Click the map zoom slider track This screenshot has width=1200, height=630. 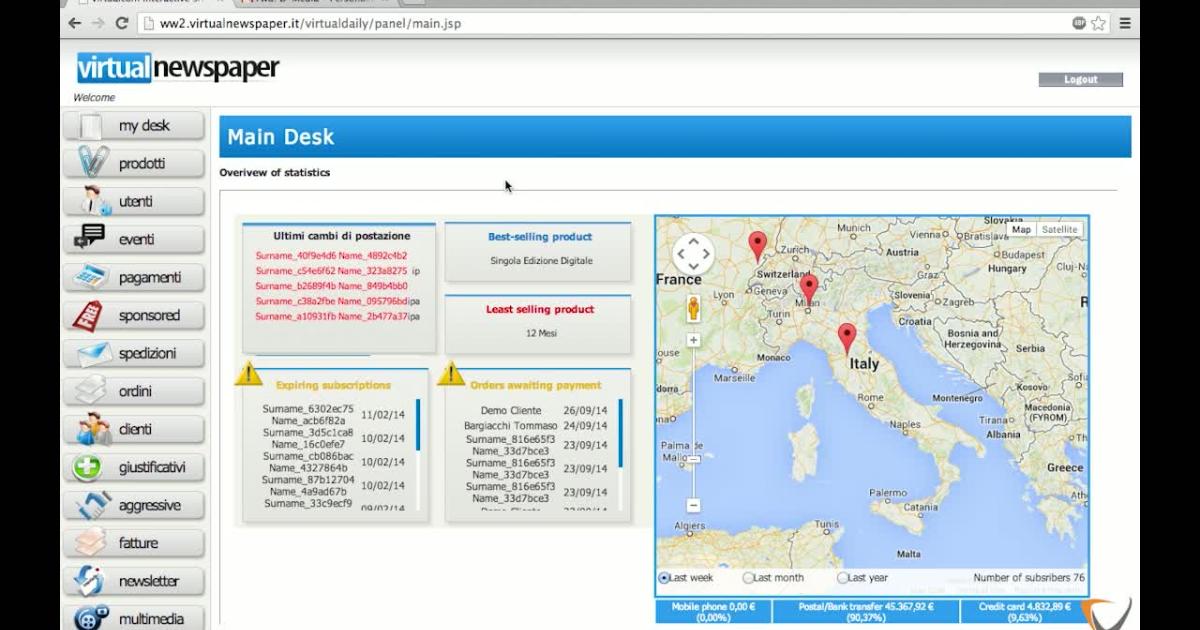pyautogui.click(x=693, y=400)
